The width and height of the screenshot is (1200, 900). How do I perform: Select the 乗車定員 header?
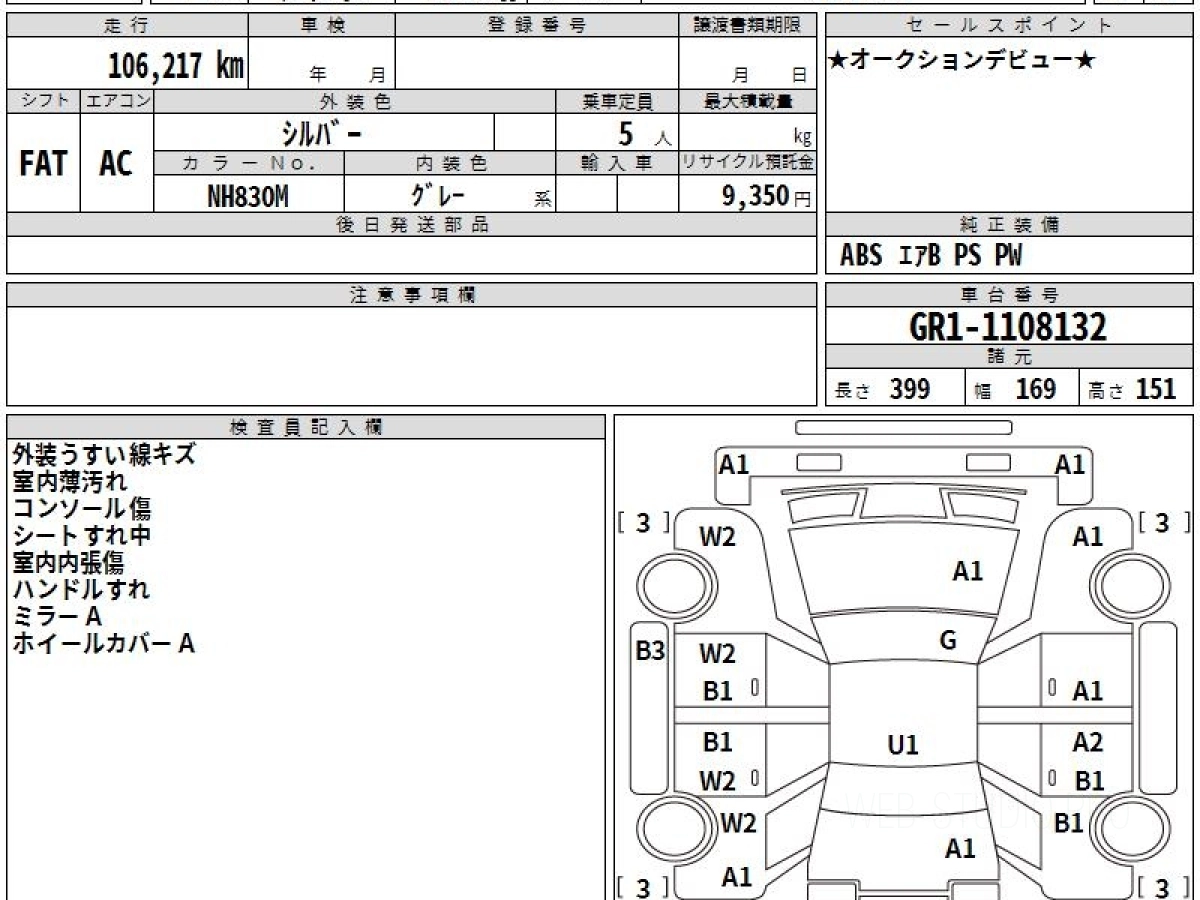(x=616, y=101)
